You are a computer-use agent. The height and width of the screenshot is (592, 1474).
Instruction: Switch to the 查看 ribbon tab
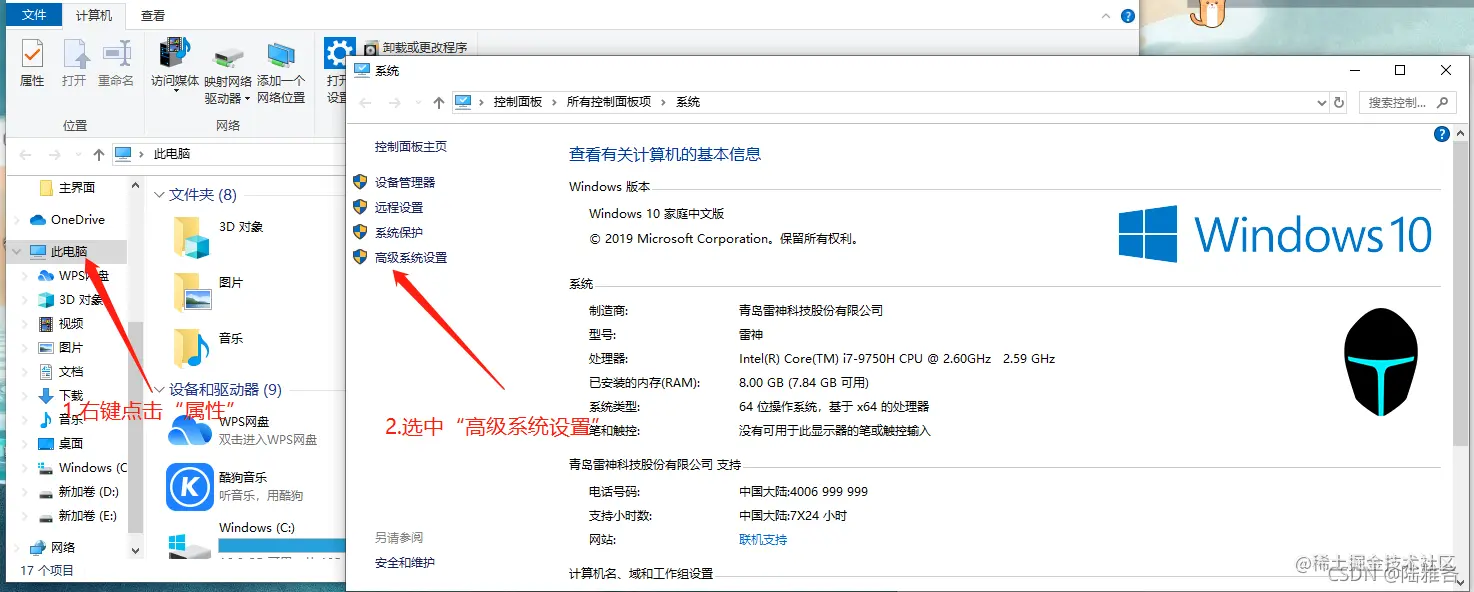(152, 15)
